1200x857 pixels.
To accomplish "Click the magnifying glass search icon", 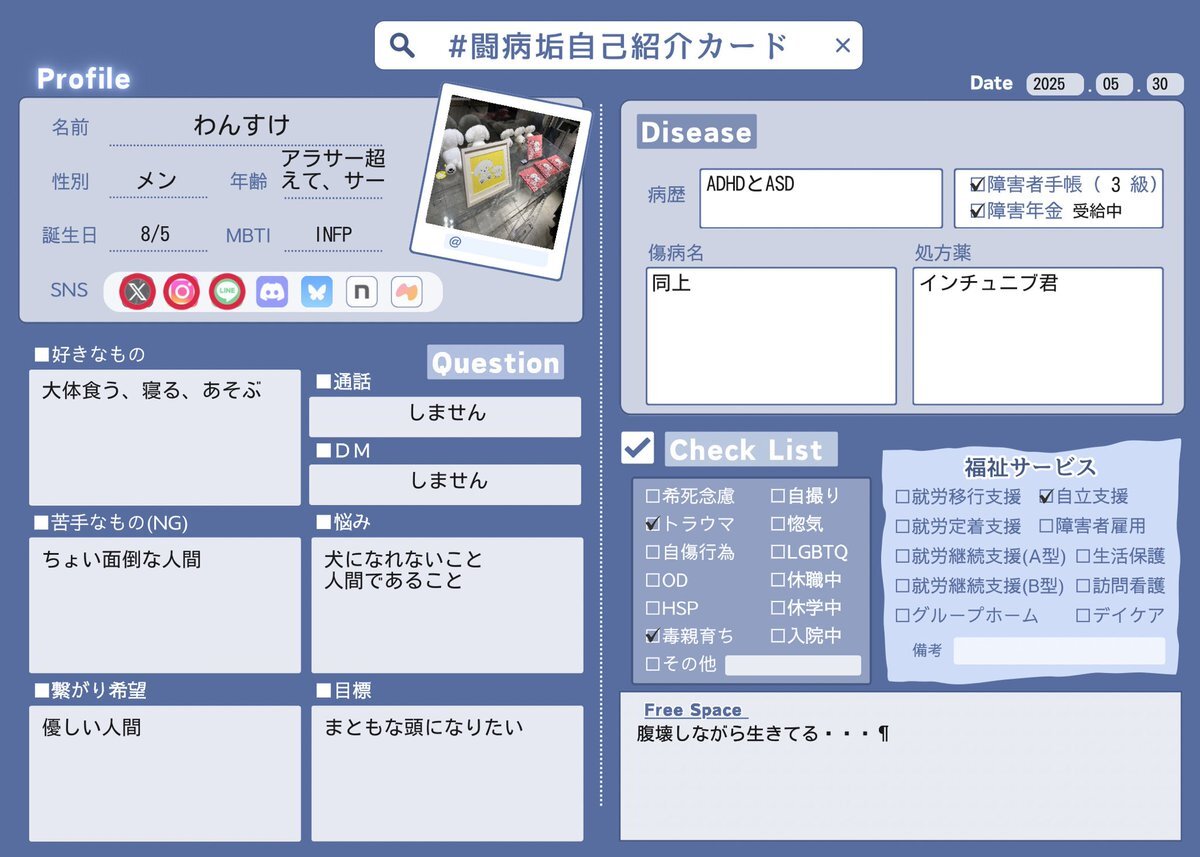I will pyautogui.click(x=401, y=45).
